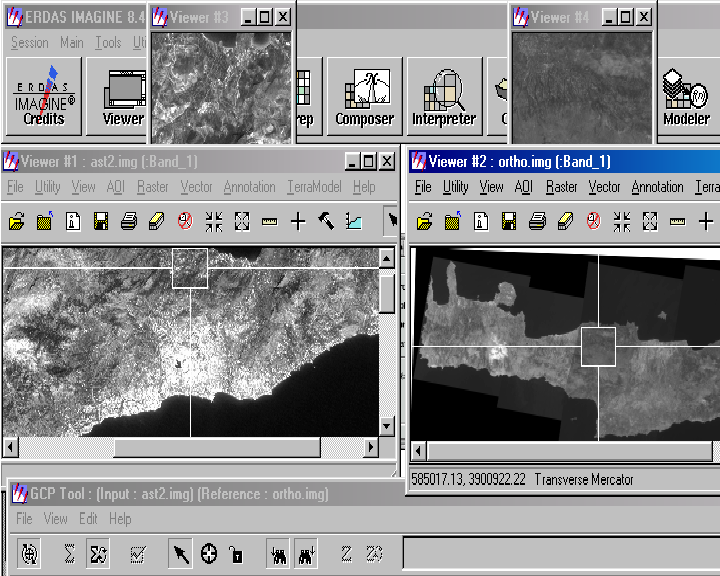This screenshot has height=576, width=720.
Task: Click red Reset Zoom icon in Viewer #1
Action: pos(185,222)
